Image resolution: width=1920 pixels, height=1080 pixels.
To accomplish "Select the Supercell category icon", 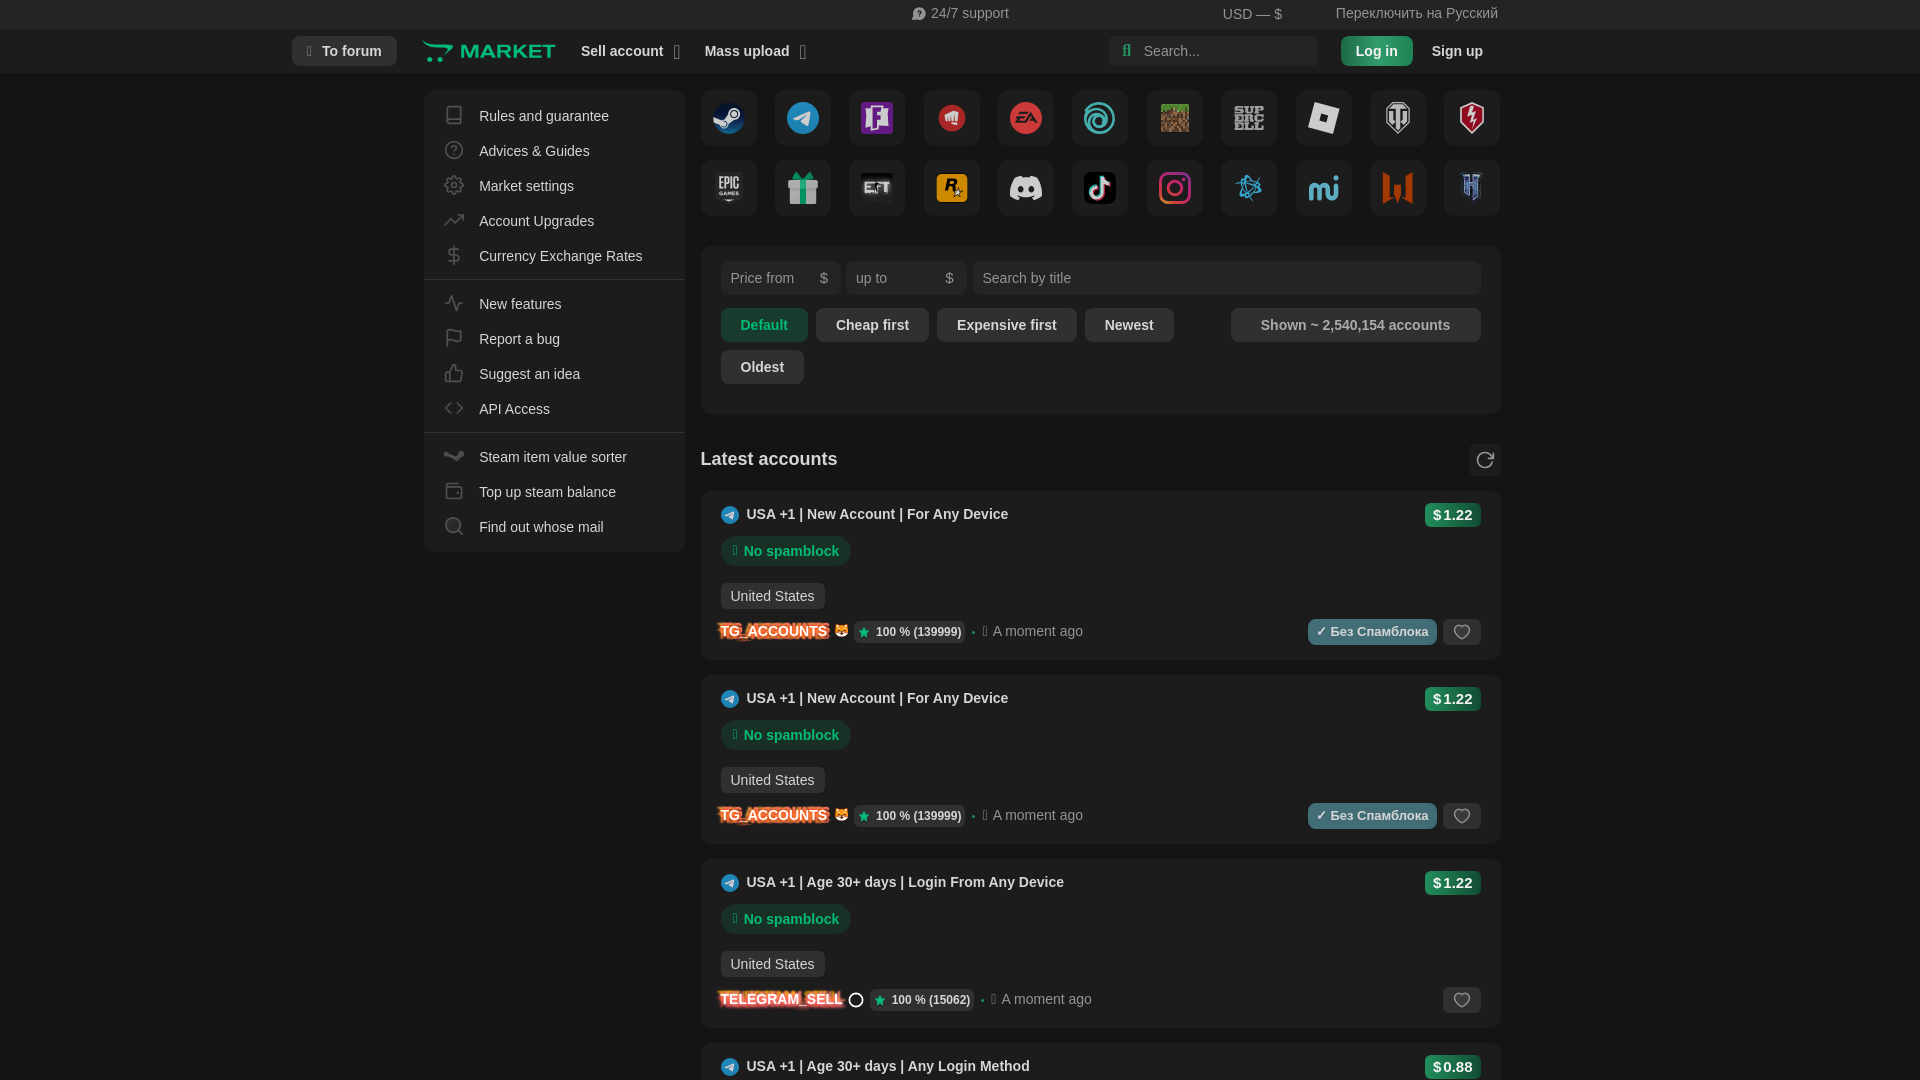I will [1248, 118].
